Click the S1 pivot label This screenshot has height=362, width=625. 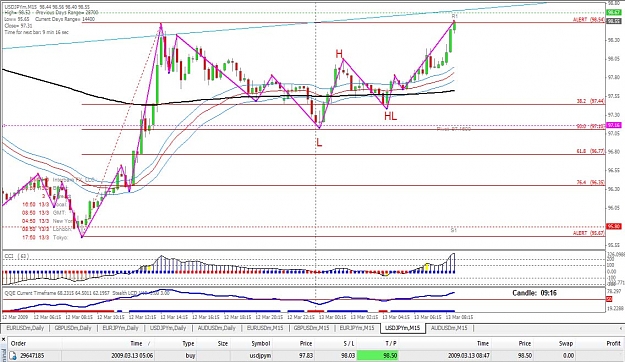454,230
